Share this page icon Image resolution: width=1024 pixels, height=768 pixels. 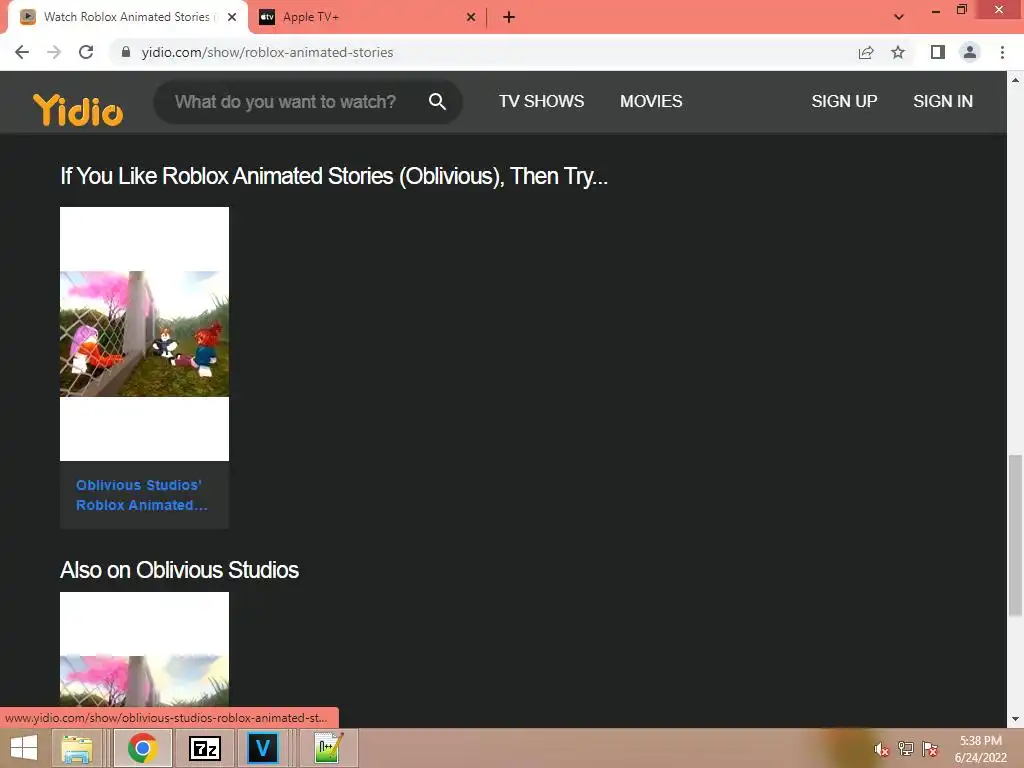coord(866,52)
